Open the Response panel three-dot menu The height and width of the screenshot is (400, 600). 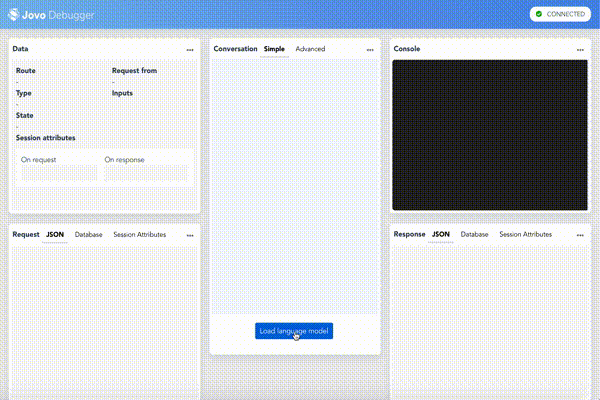(580, 235)
